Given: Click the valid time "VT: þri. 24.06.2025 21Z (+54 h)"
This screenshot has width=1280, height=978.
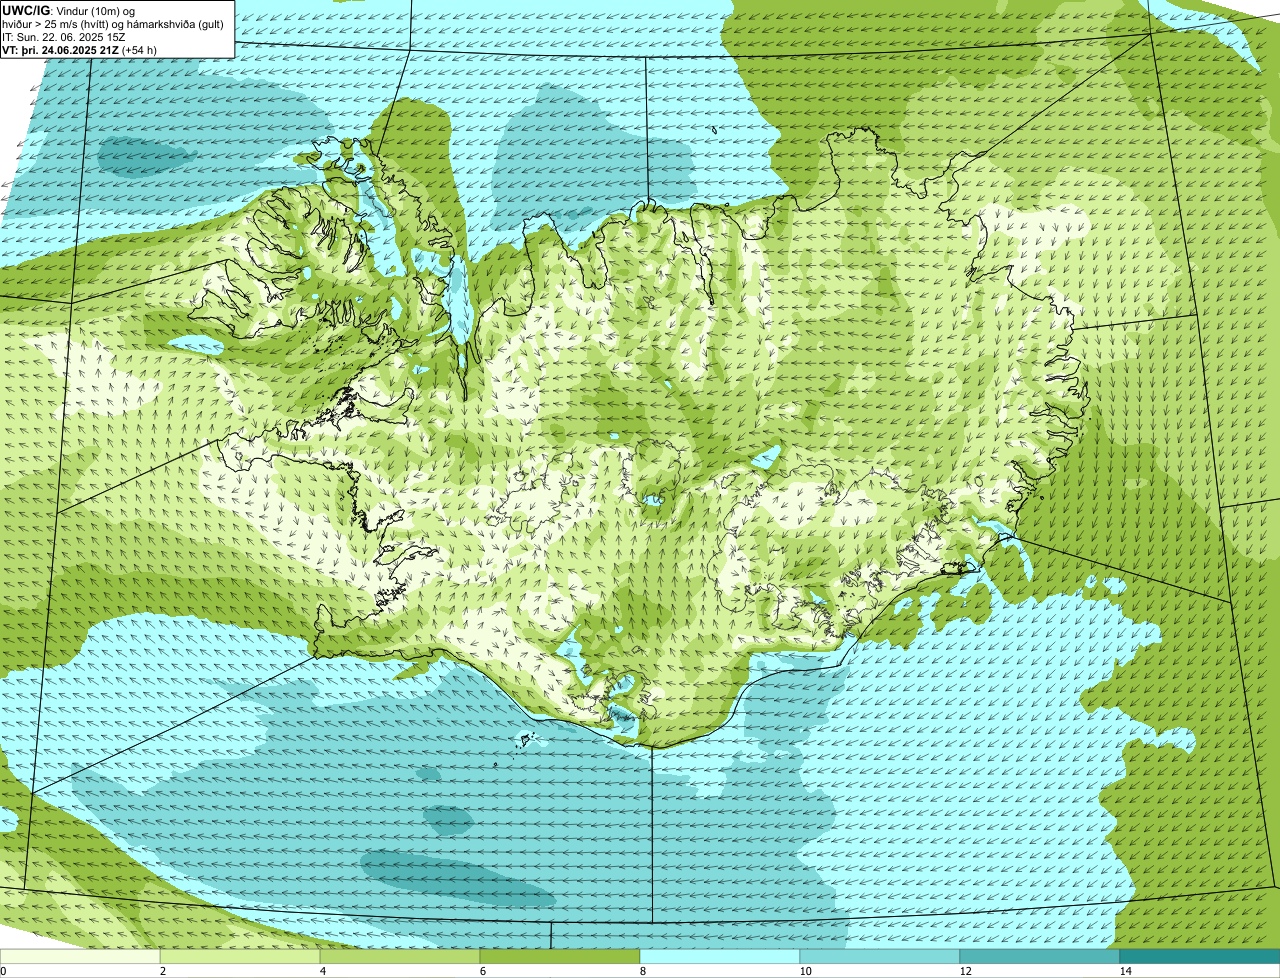Looking at the screenshot, I should [79, 49].
